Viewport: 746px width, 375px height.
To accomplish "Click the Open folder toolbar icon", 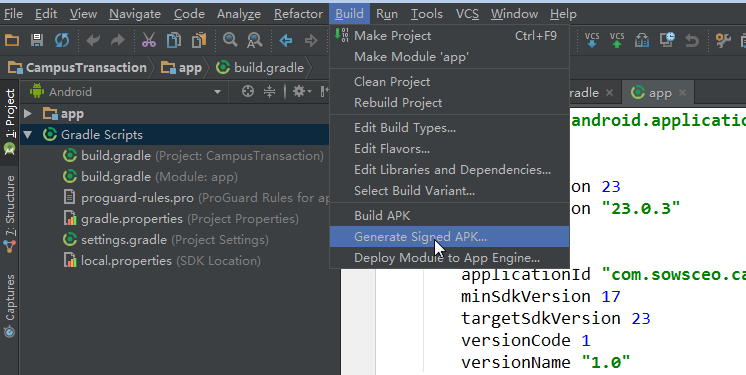I will [x=12, y=40].
